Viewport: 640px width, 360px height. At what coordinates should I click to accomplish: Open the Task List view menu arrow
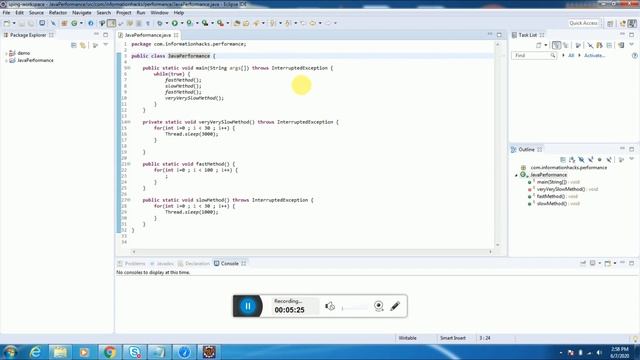click(x=631, y=44)
